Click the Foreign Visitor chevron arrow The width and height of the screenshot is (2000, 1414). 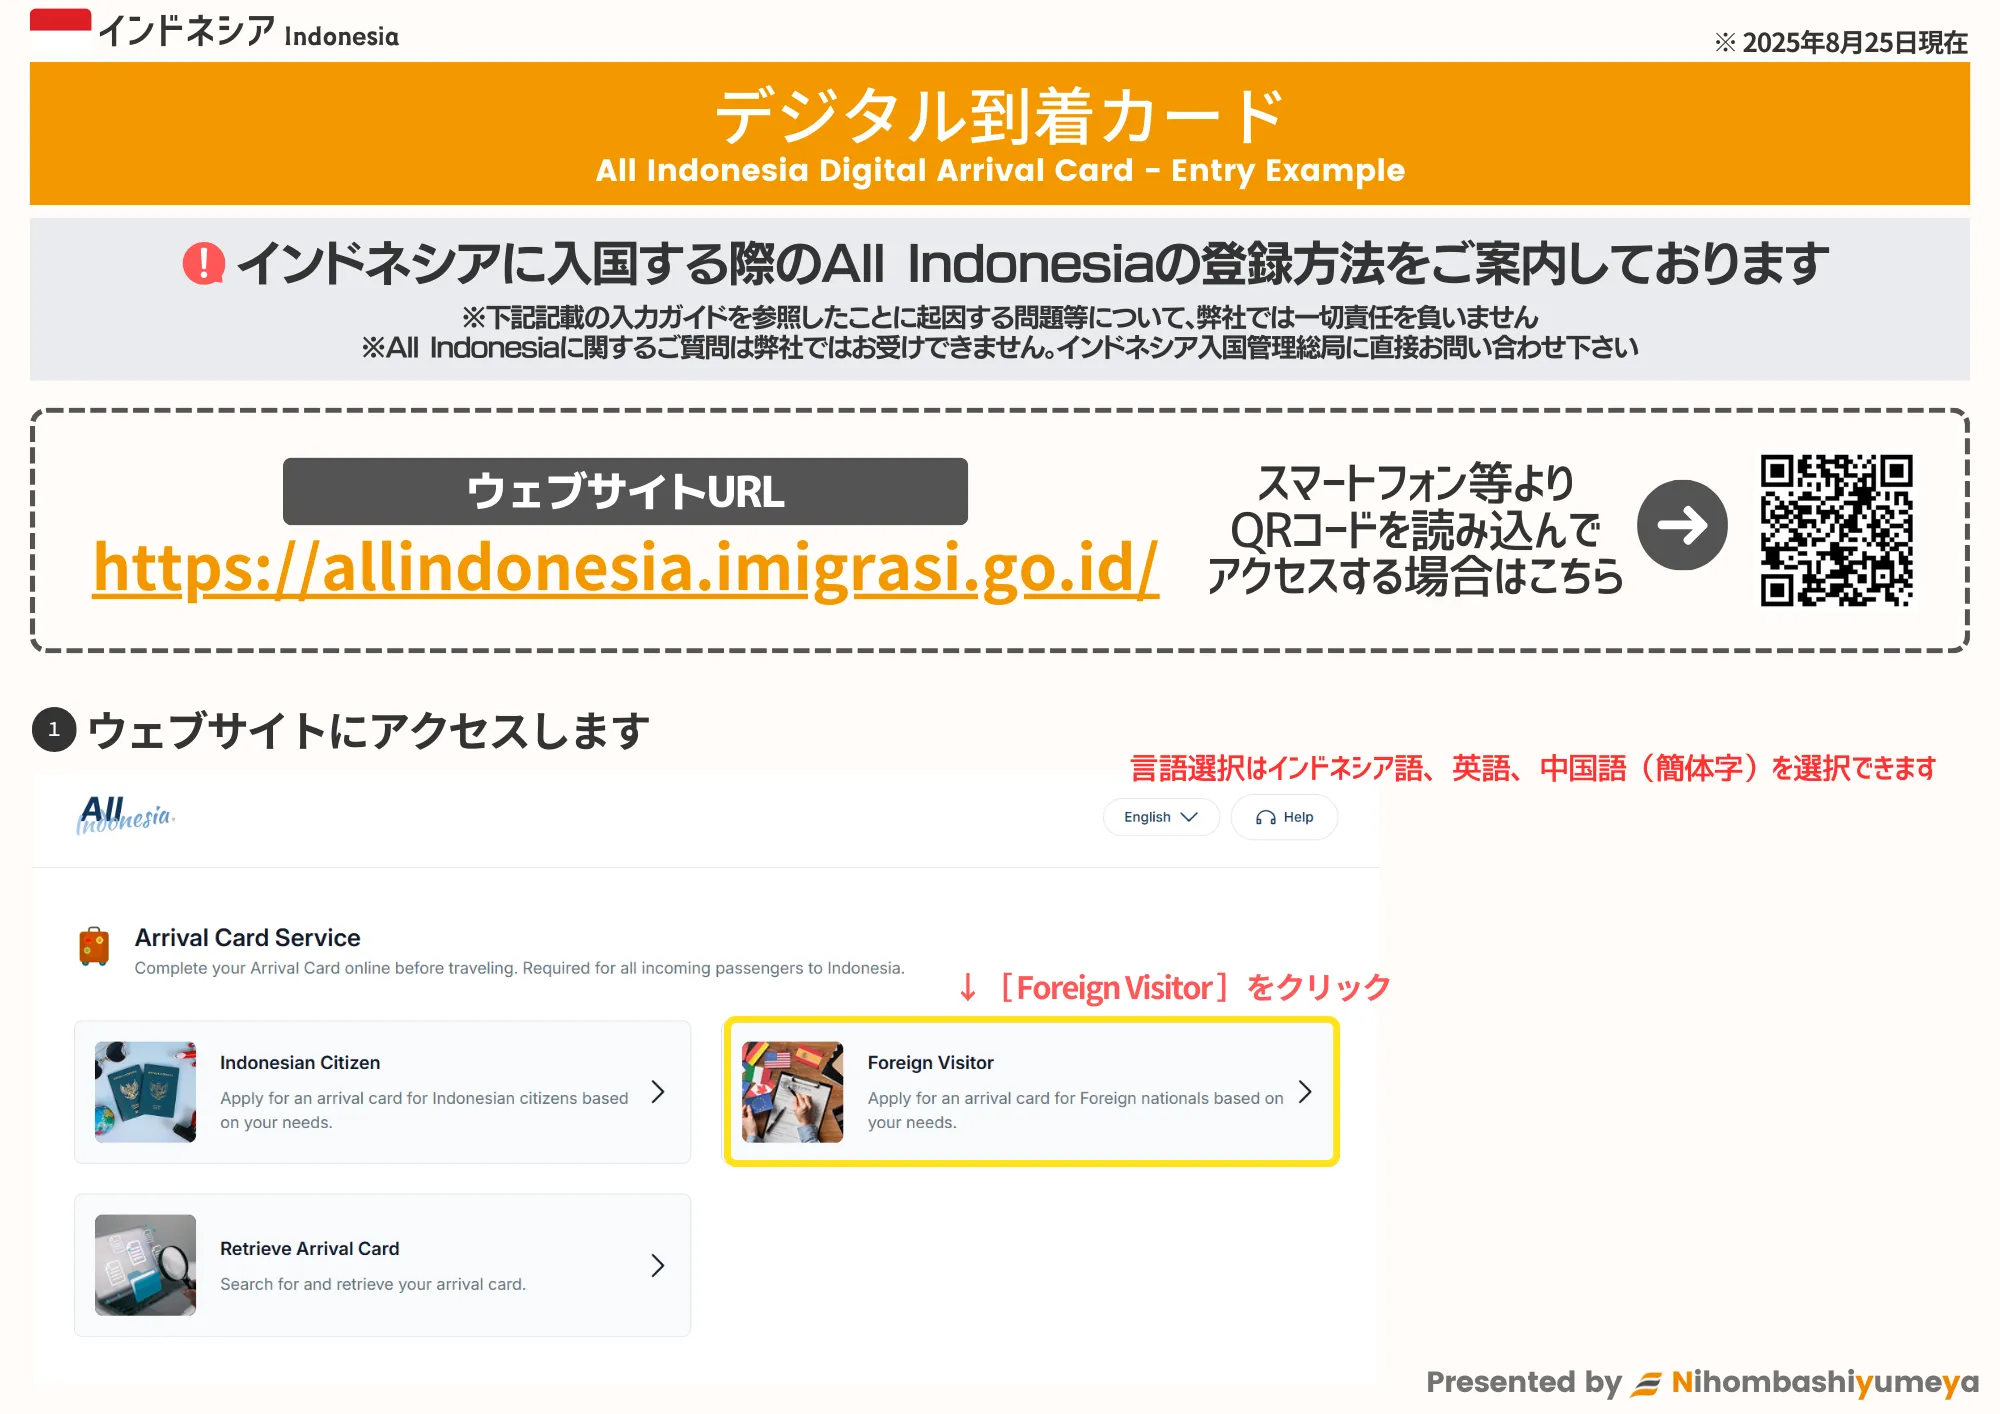1304,1091
